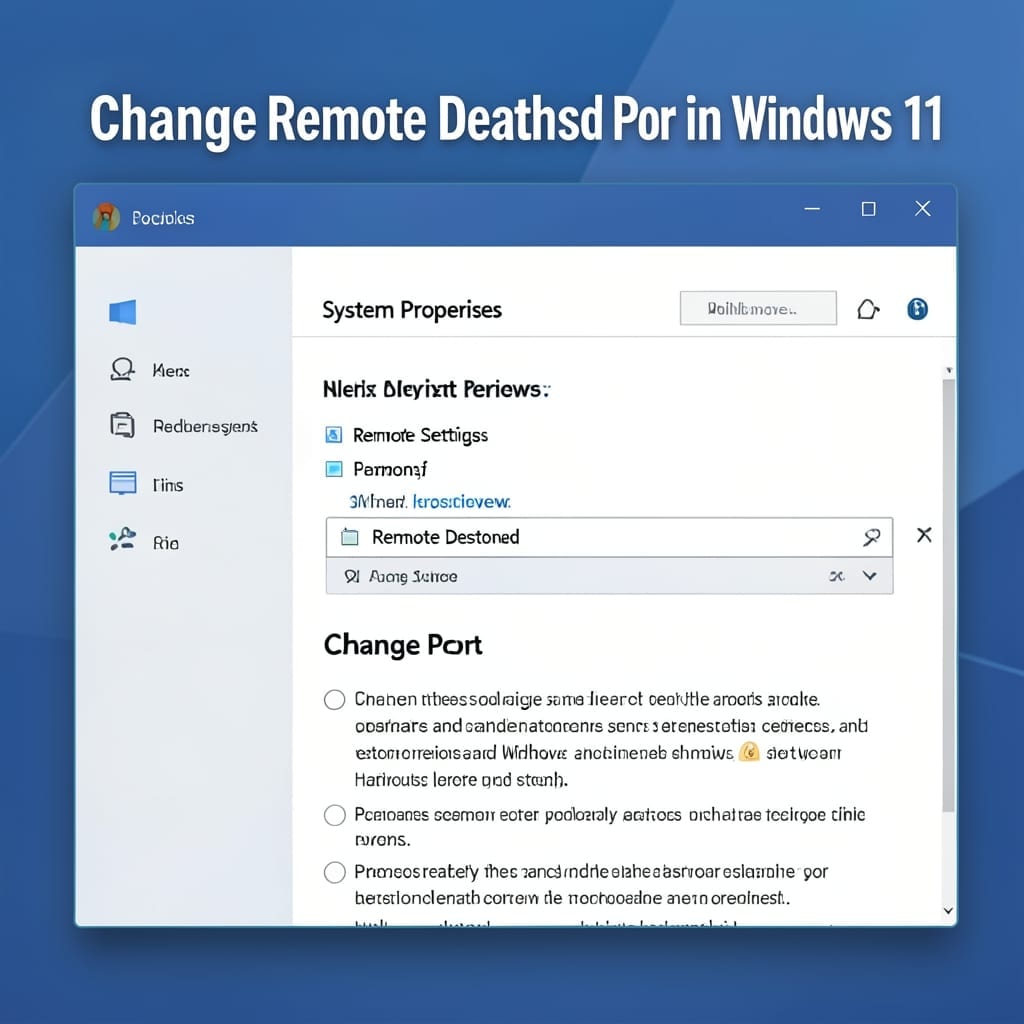Click the monitor icon beside Tins
1024x1024 pixels.
123,483
